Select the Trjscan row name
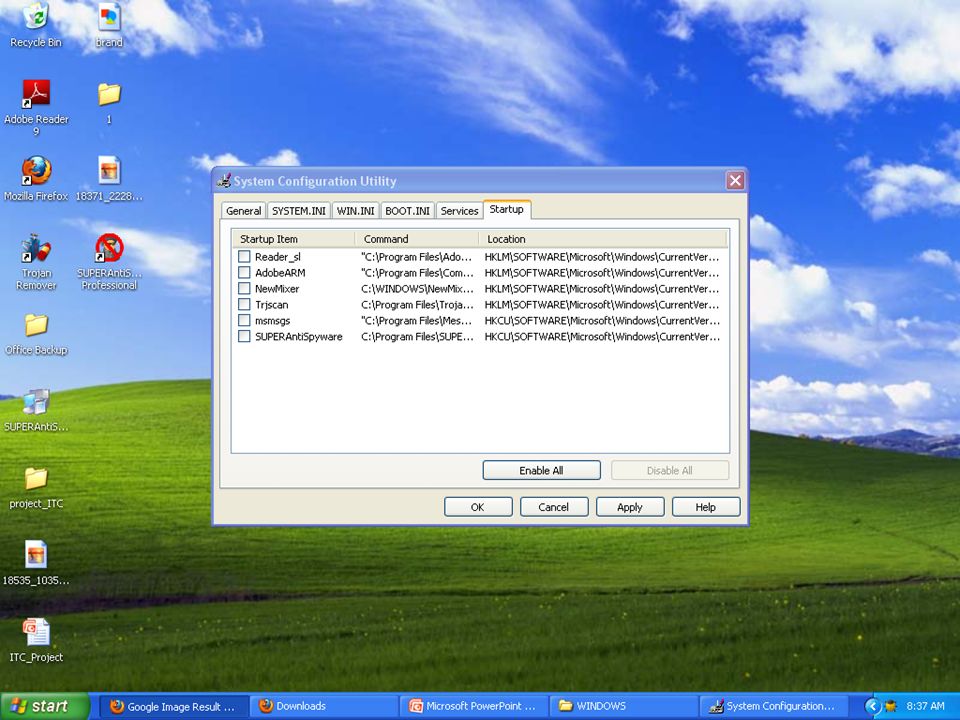960x720 pixels. coord(271,304)
